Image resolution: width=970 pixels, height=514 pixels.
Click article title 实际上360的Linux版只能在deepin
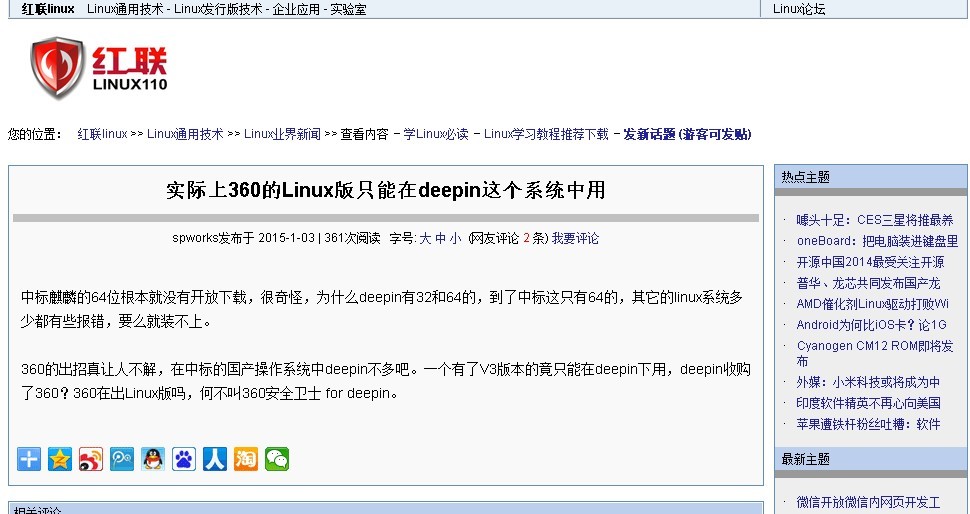(385, 190)
